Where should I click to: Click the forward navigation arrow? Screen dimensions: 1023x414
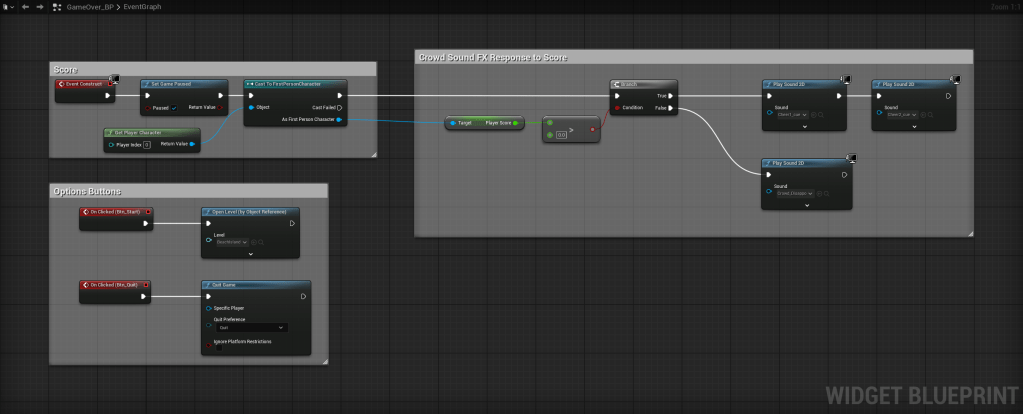[x=39, y=6]
